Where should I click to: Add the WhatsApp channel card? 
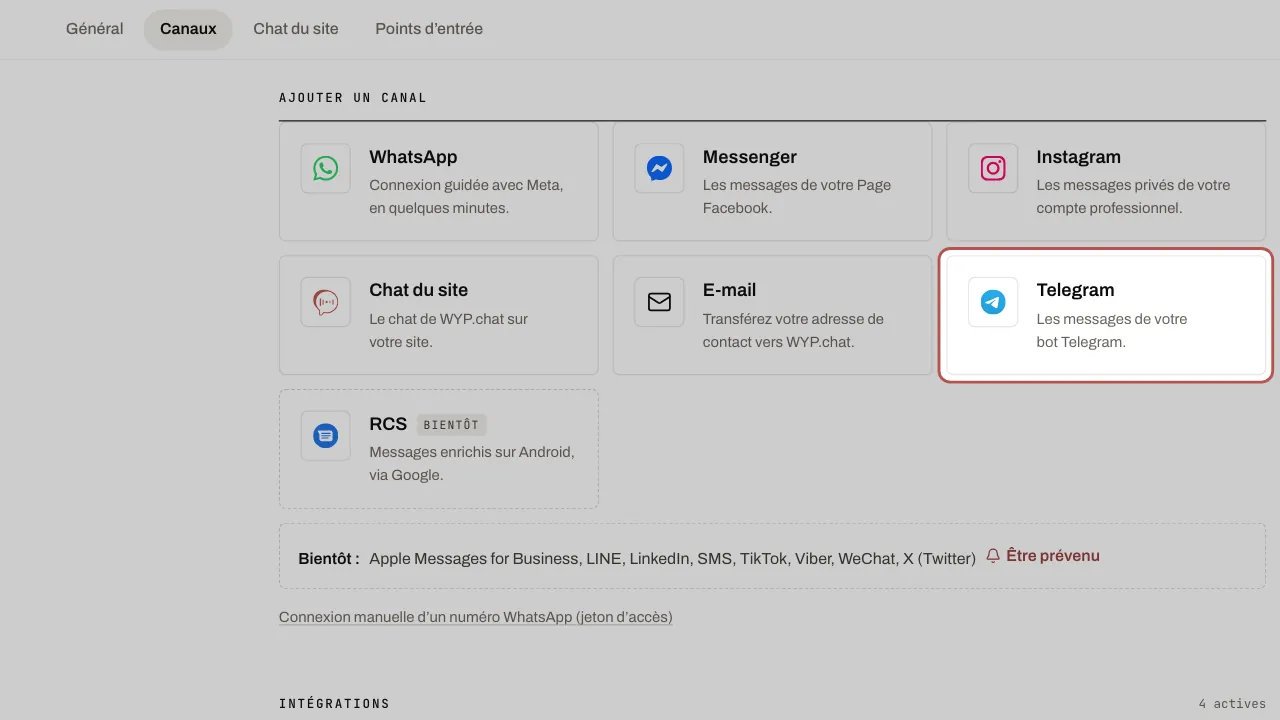tap(439, 181)
